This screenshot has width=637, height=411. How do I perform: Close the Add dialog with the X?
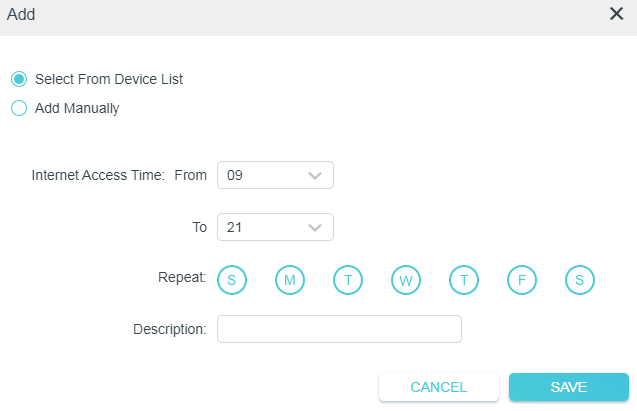617,14
